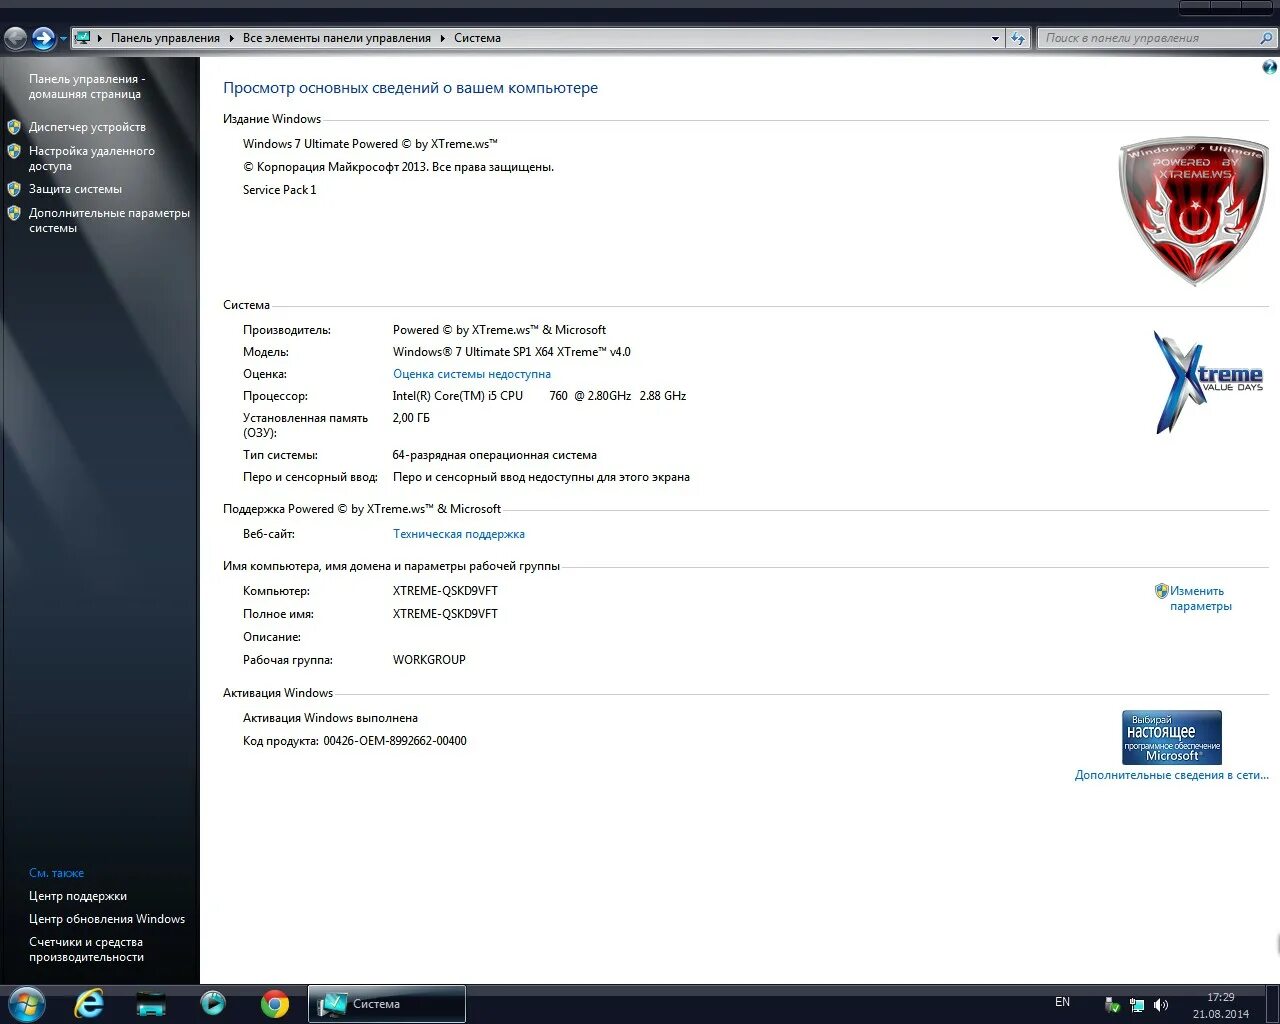Open Internet Explorer from the taskbar

pos(88,1004)
